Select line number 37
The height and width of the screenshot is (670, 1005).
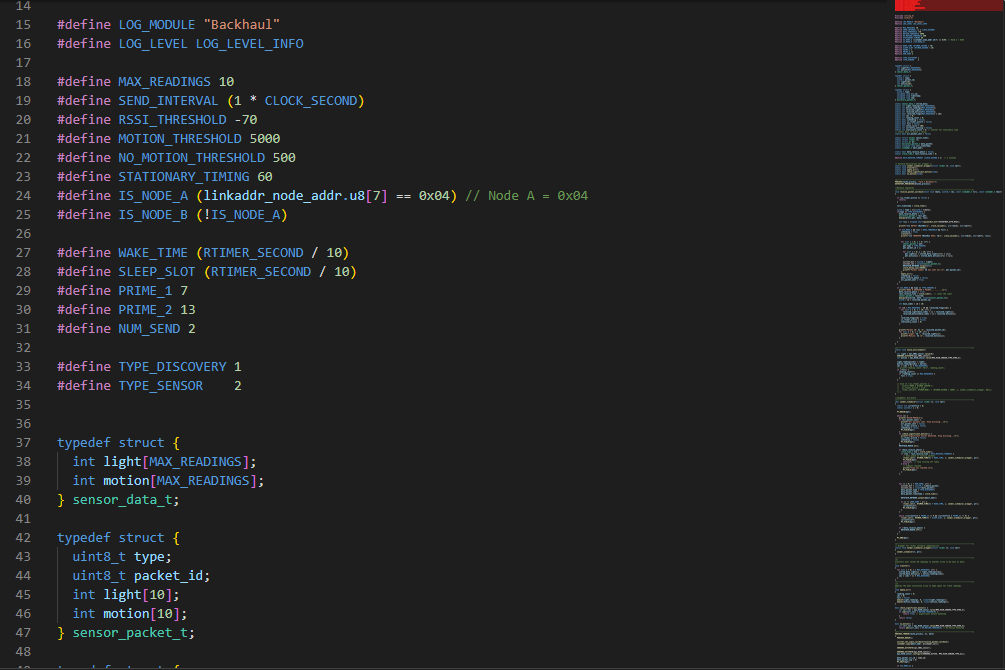pos(22,442)
